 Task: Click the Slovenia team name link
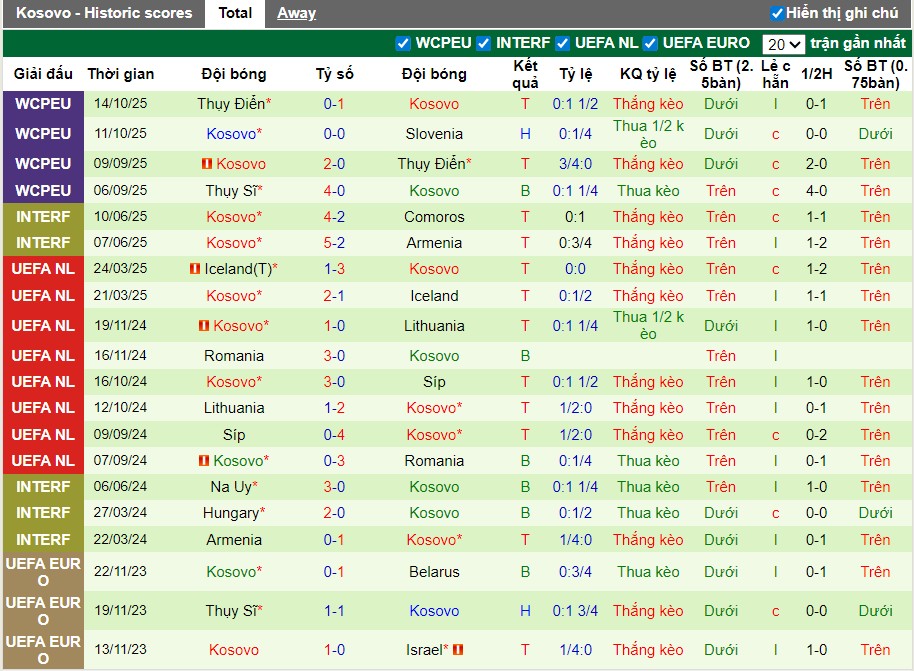point(434,134)
